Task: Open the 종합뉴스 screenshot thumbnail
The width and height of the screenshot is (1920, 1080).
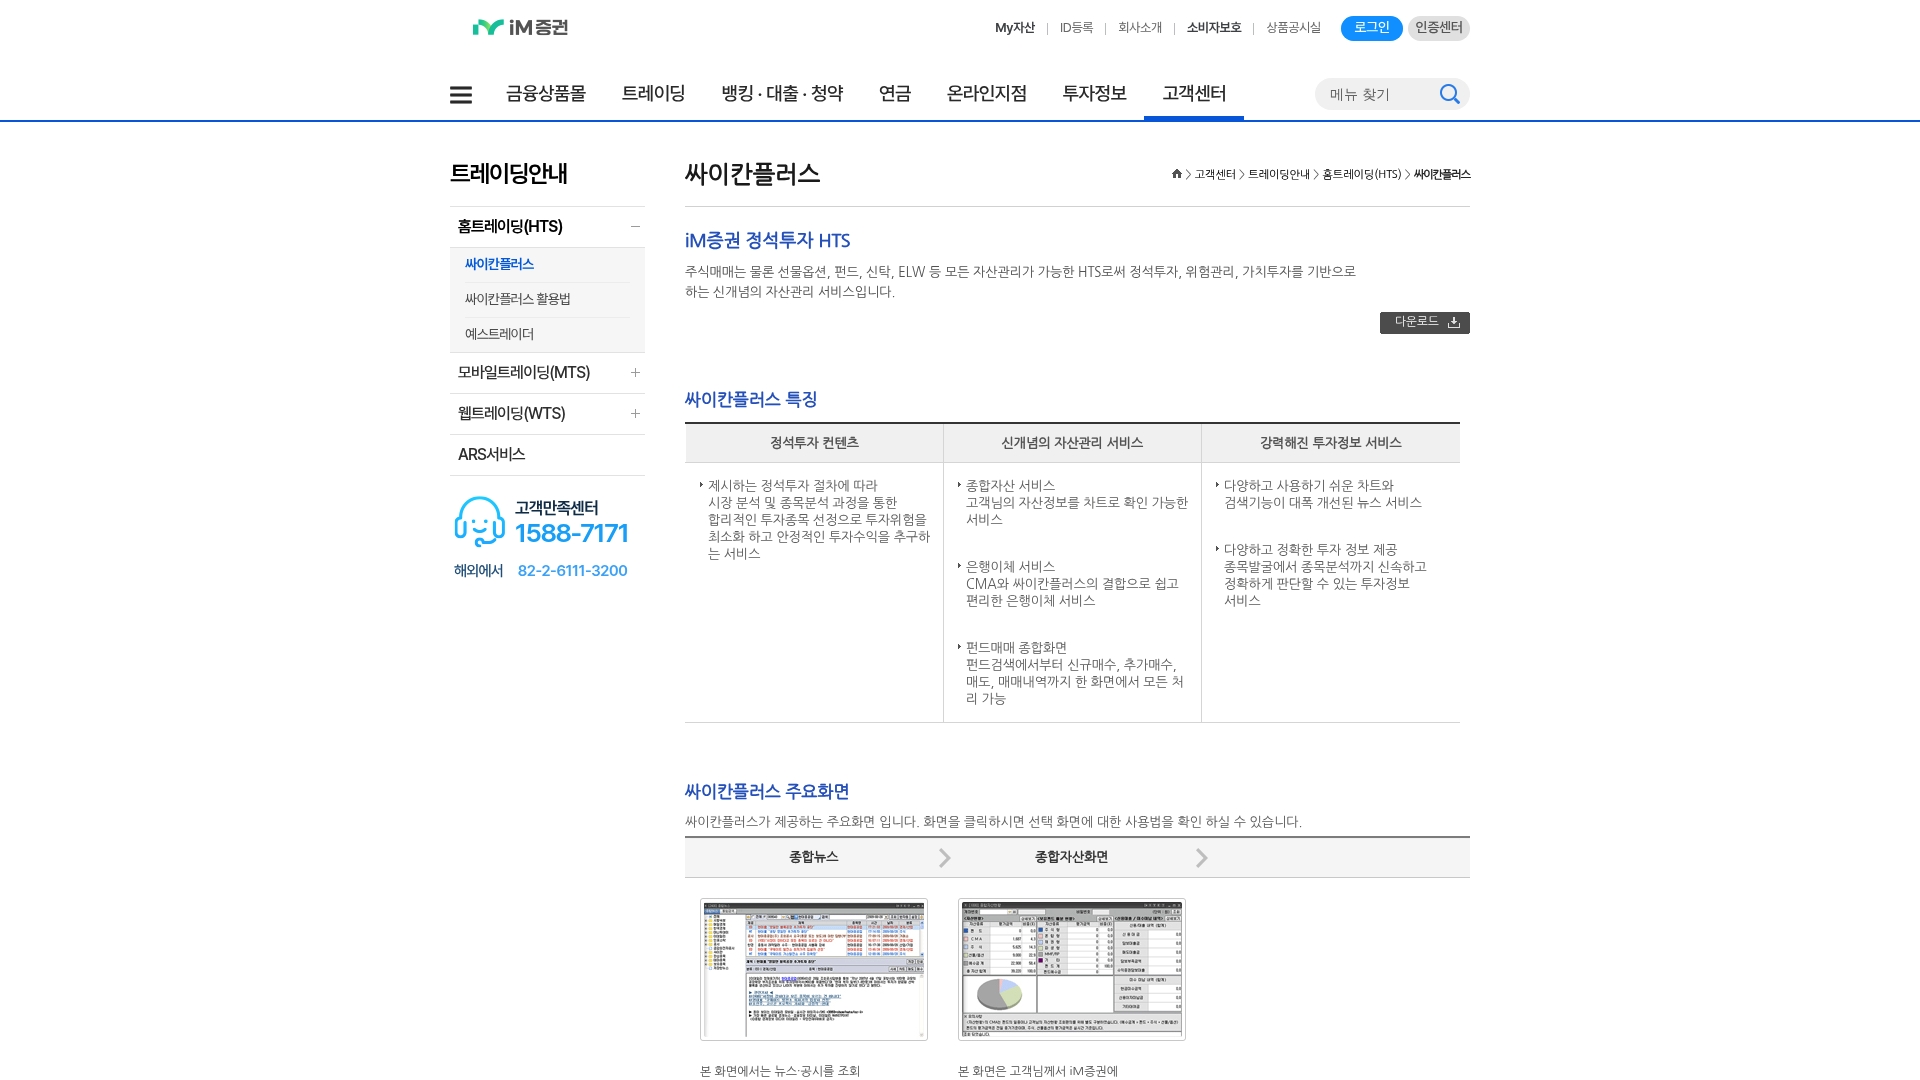Action: coord(814,969)
